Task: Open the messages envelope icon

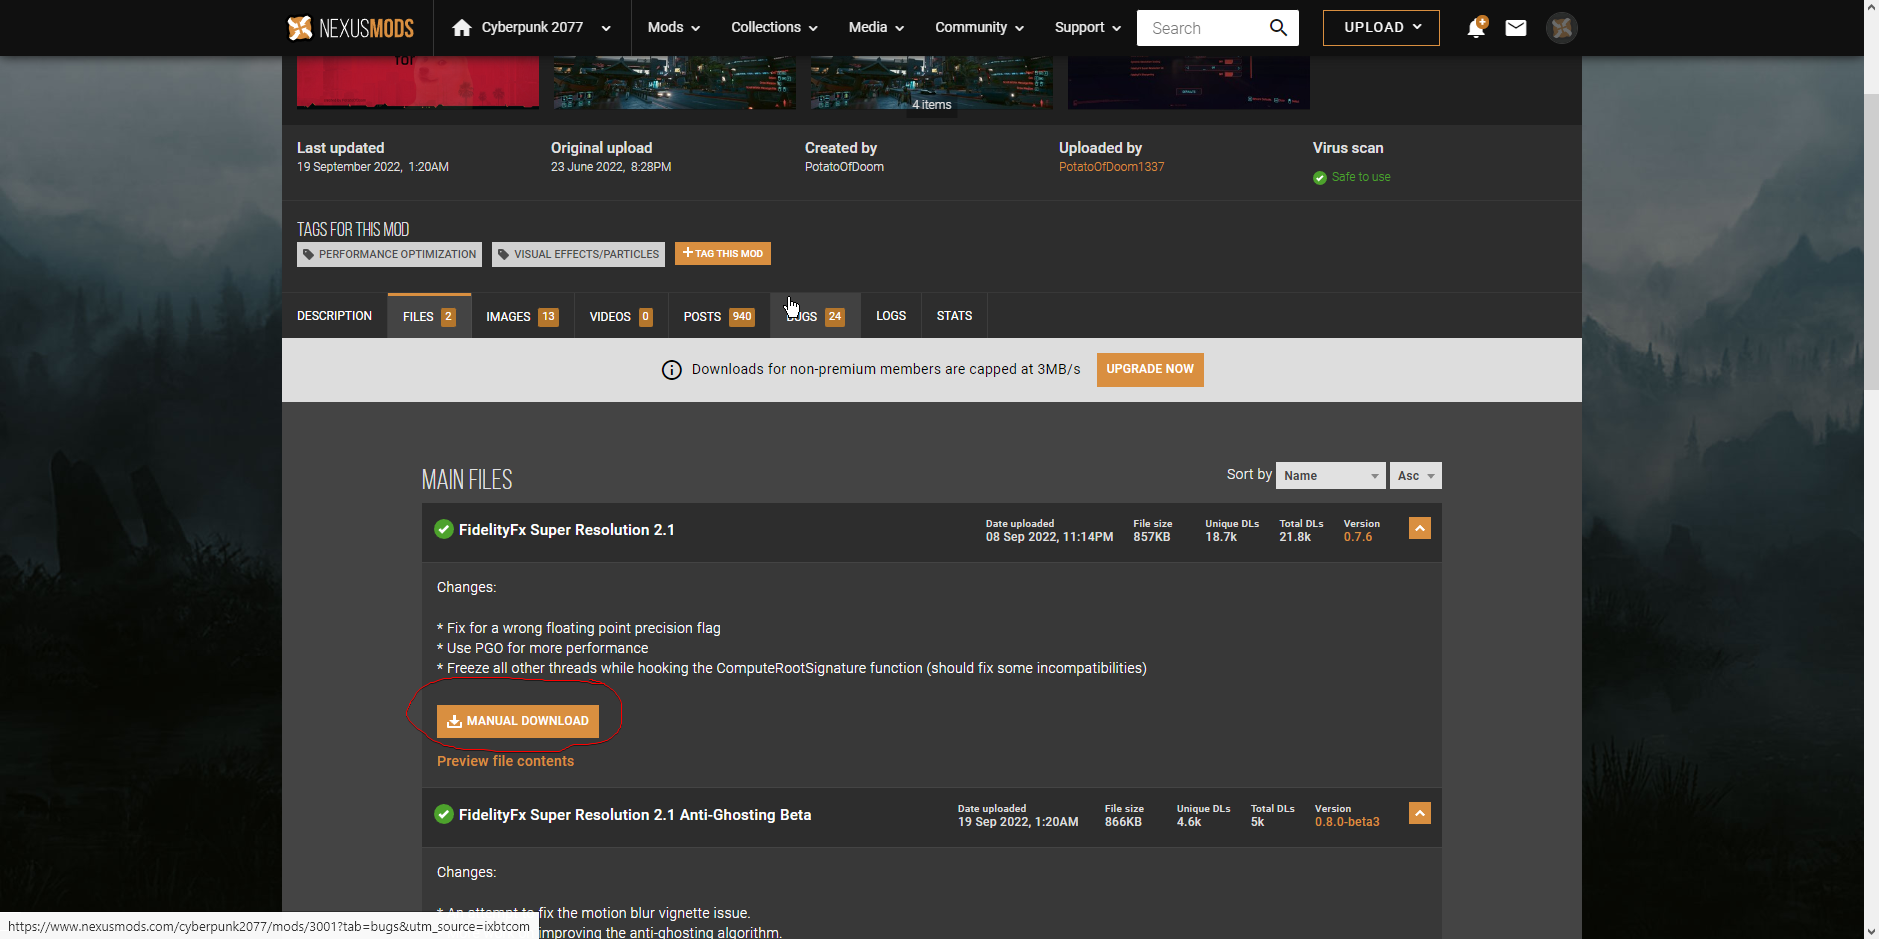Action: (1516, 28)
